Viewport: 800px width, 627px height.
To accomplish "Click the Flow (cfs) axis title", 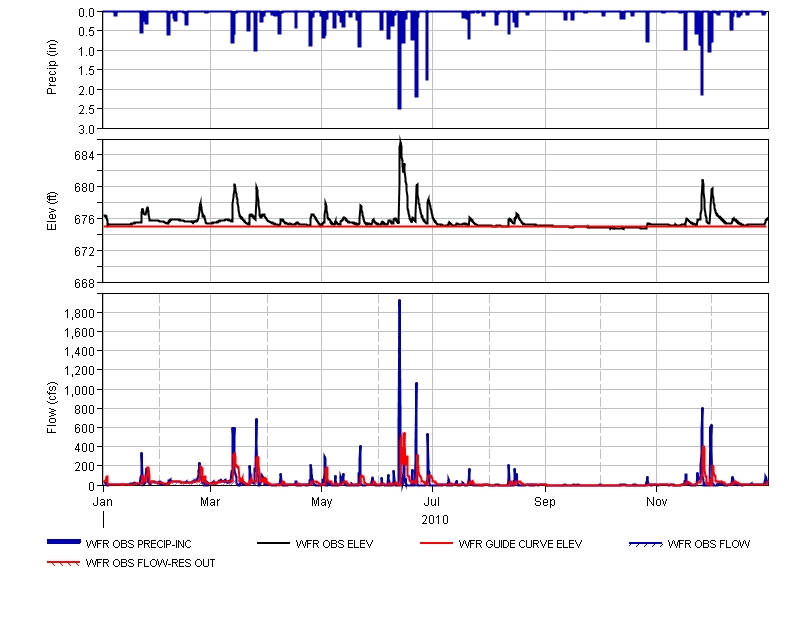I will point(52,408).
